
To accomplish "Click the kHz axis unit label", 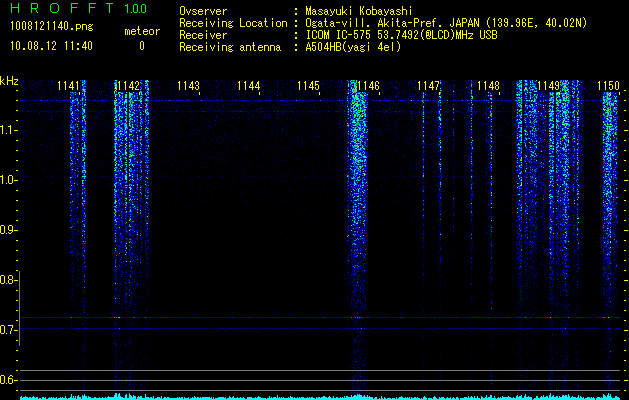I will tap(9, 81).
